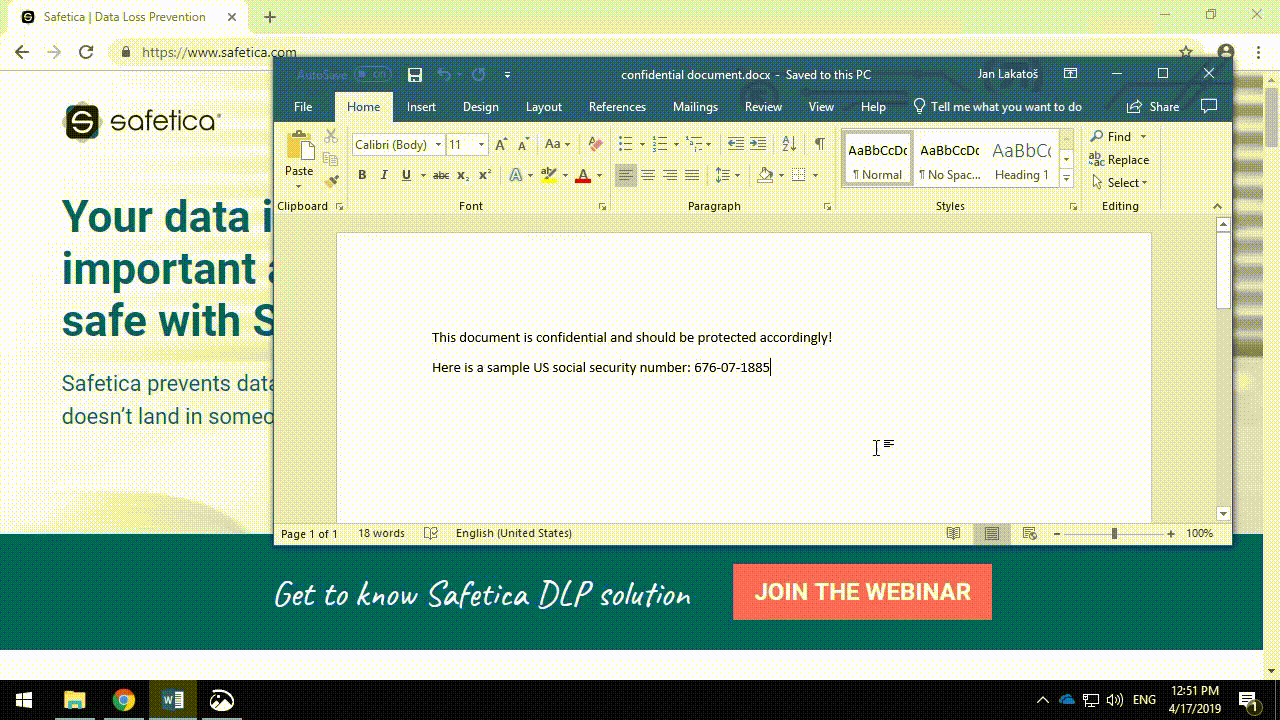Show paragraph marks with pilcrow icon

[819, 144]
